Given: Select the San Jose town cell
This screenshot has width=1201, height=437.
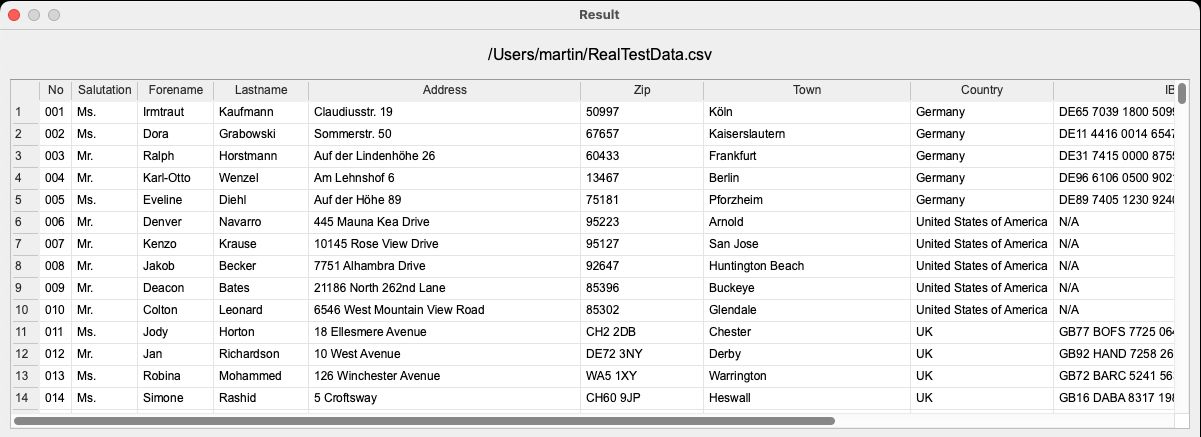Looking at the screenshot, I should click(x=806, y=244).
